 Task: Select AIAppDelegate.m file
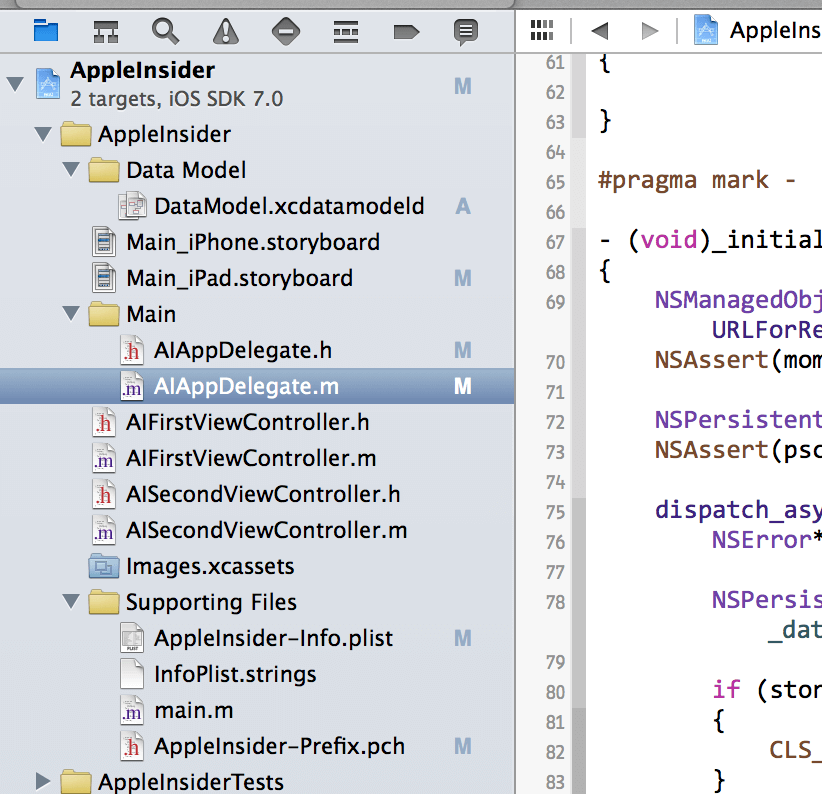pos(257,386)
